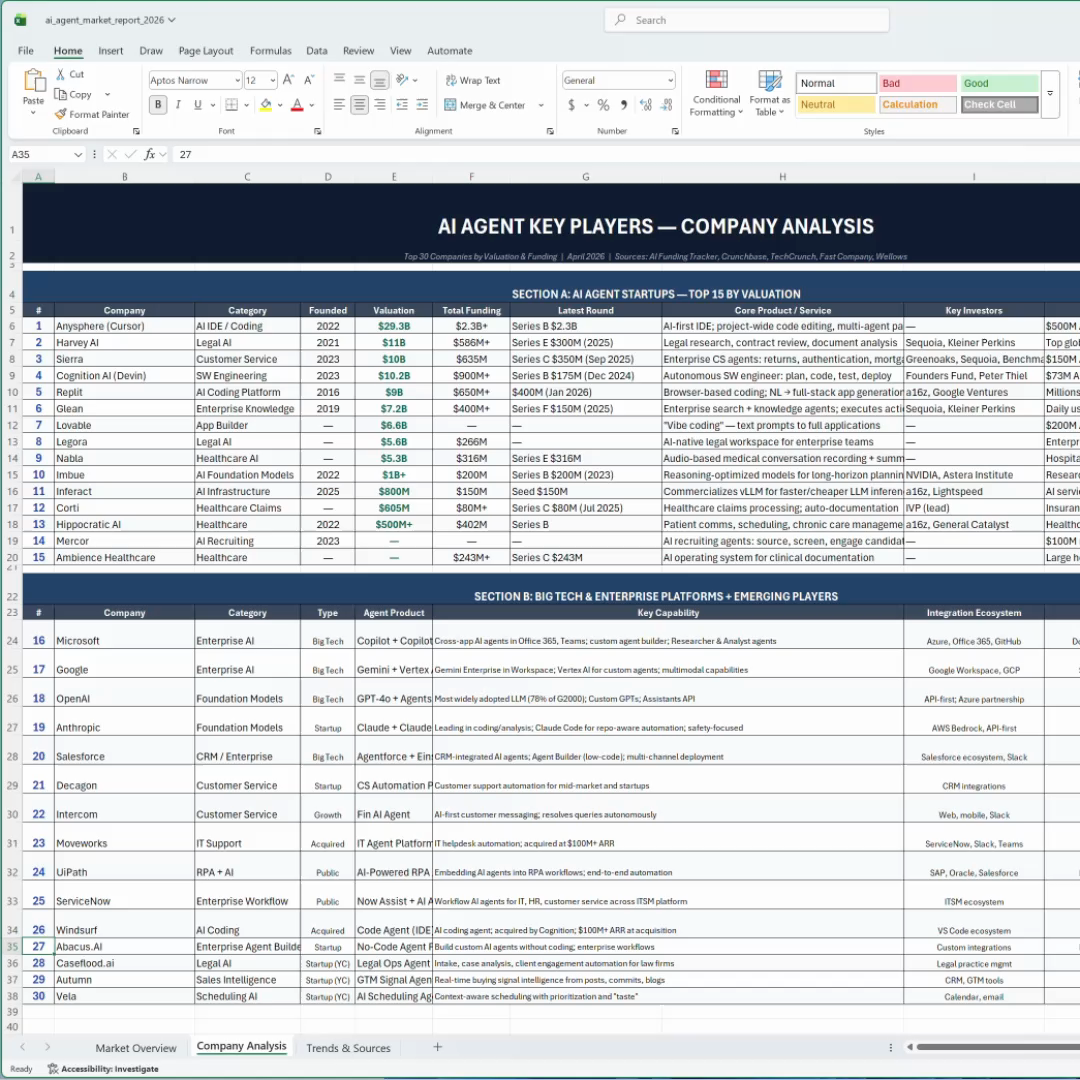Click the Insert Function fx icon

coord(150,154)
